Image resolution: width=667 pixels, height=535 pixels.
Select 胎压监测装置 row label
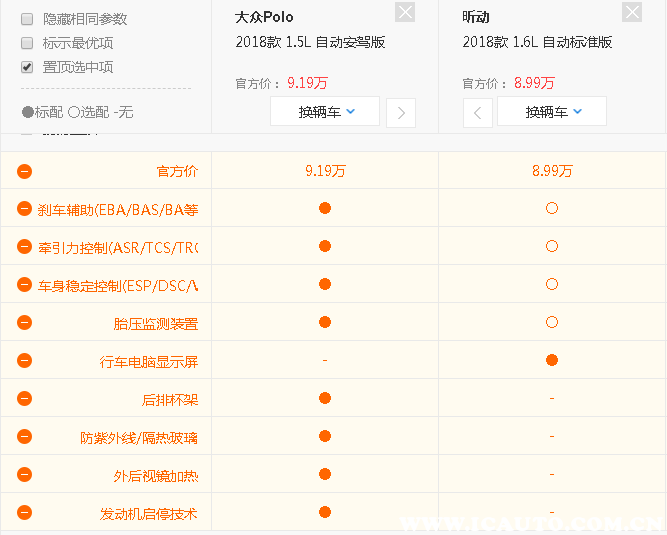156,324
